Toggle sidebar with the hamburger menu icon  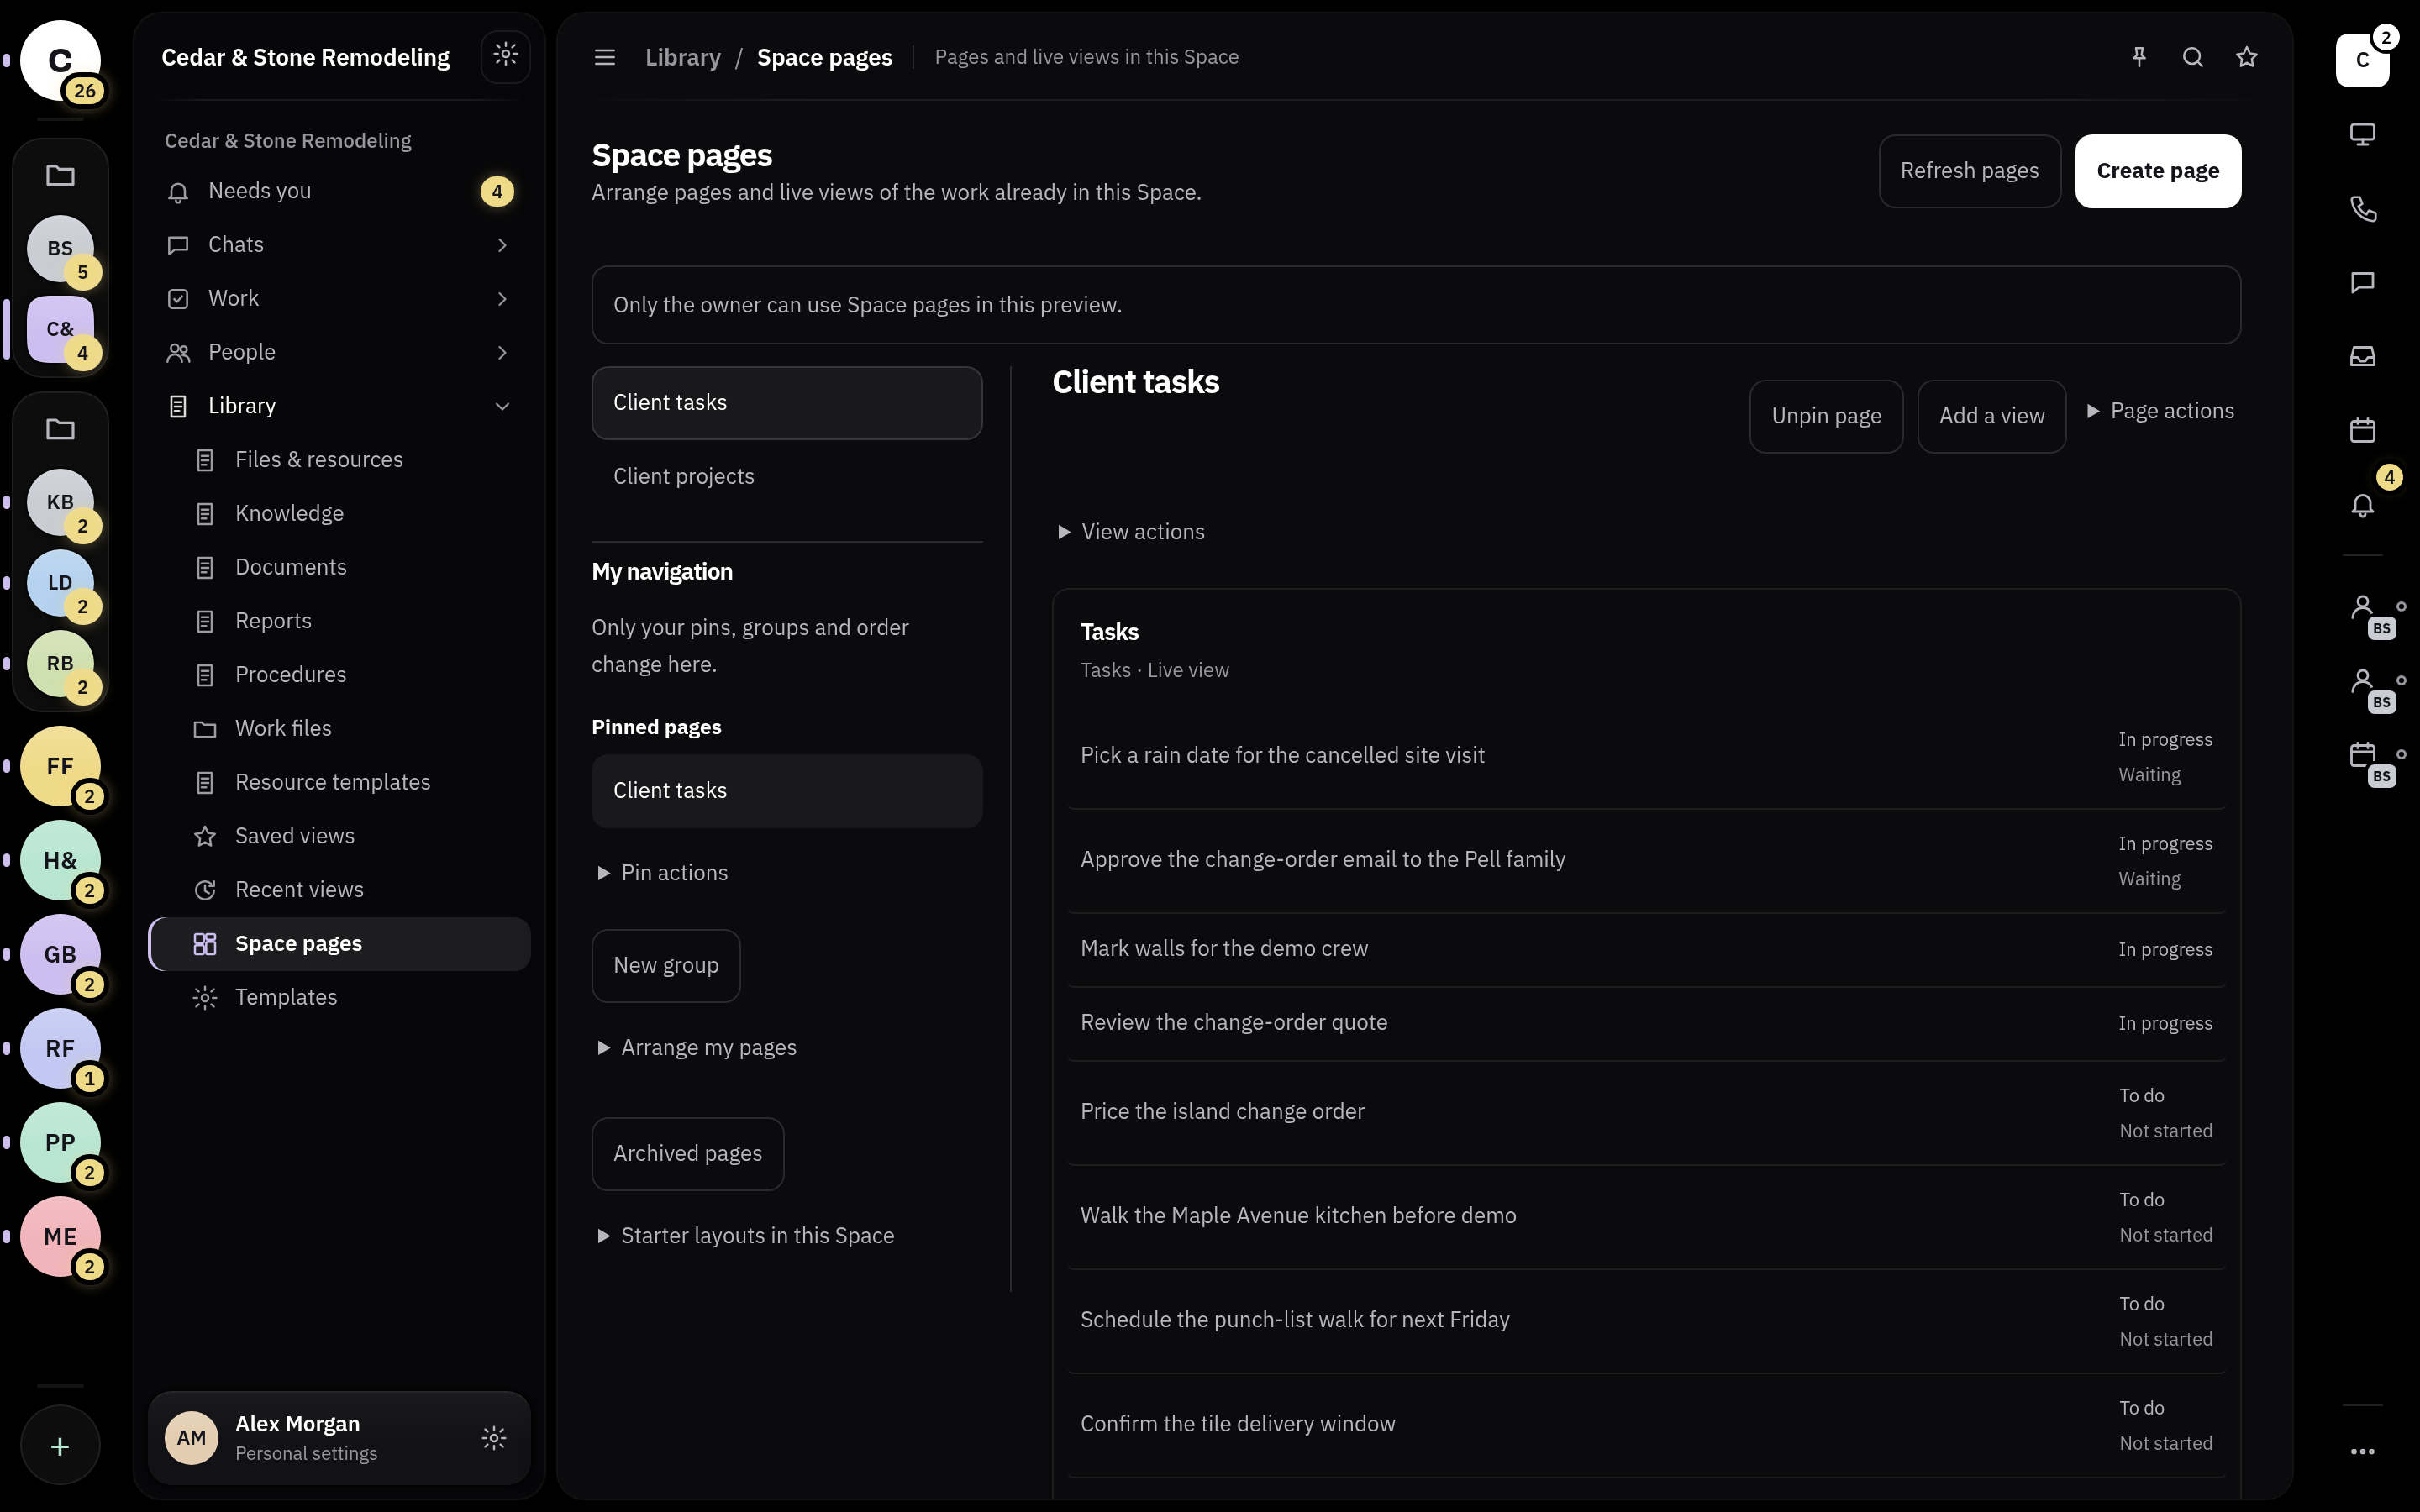pos(605,57)
